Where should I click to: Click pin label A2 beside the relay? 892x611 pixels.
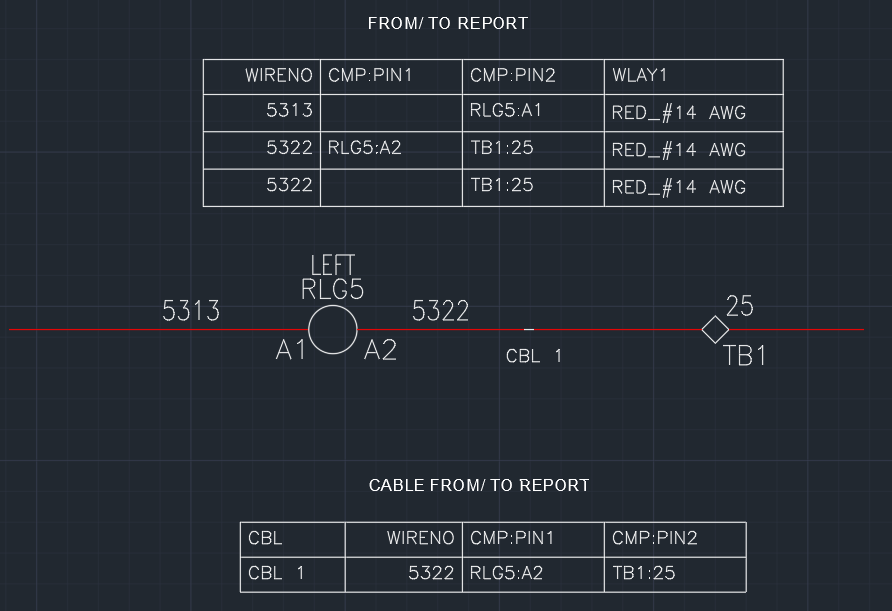[380, 351]
